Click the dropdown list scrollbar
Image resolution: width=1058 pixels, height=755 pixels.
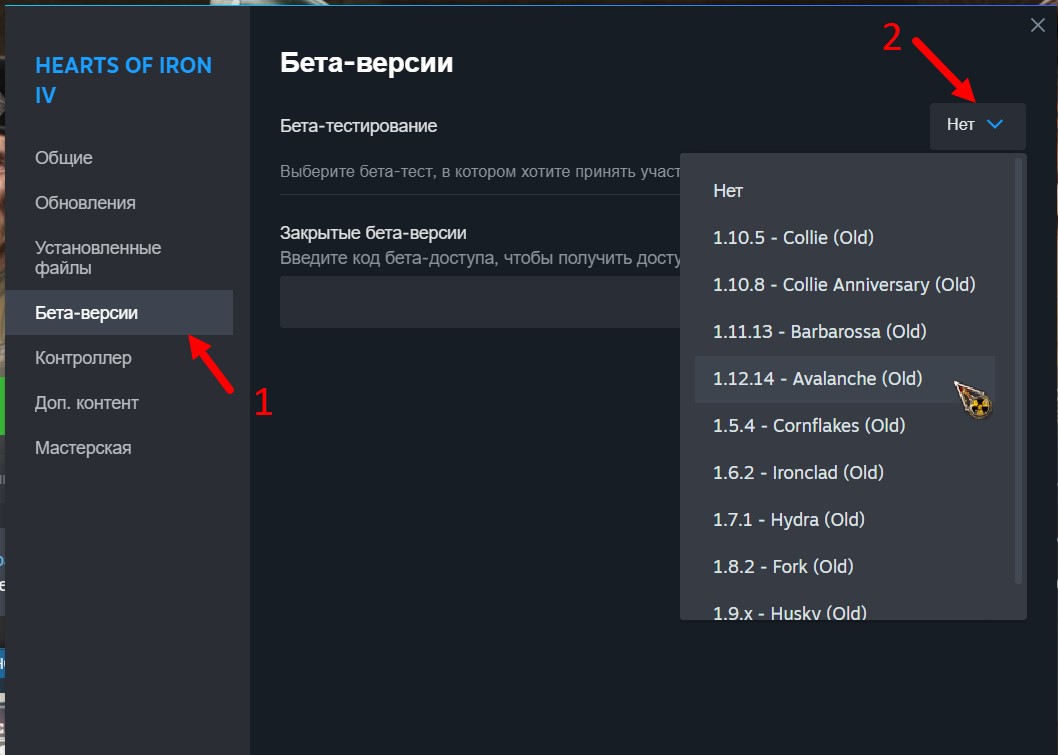(x=1019, y=370)
